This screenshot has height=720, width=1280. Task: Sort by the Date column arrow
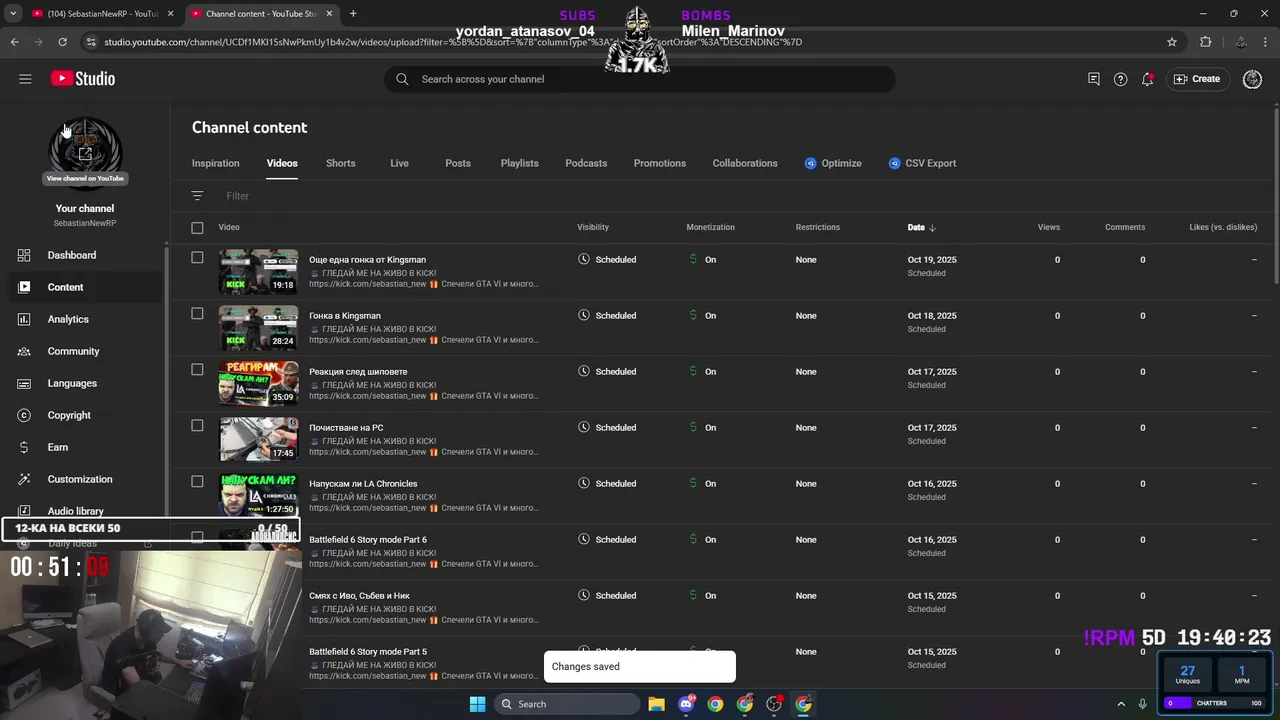tap(932, 228)
